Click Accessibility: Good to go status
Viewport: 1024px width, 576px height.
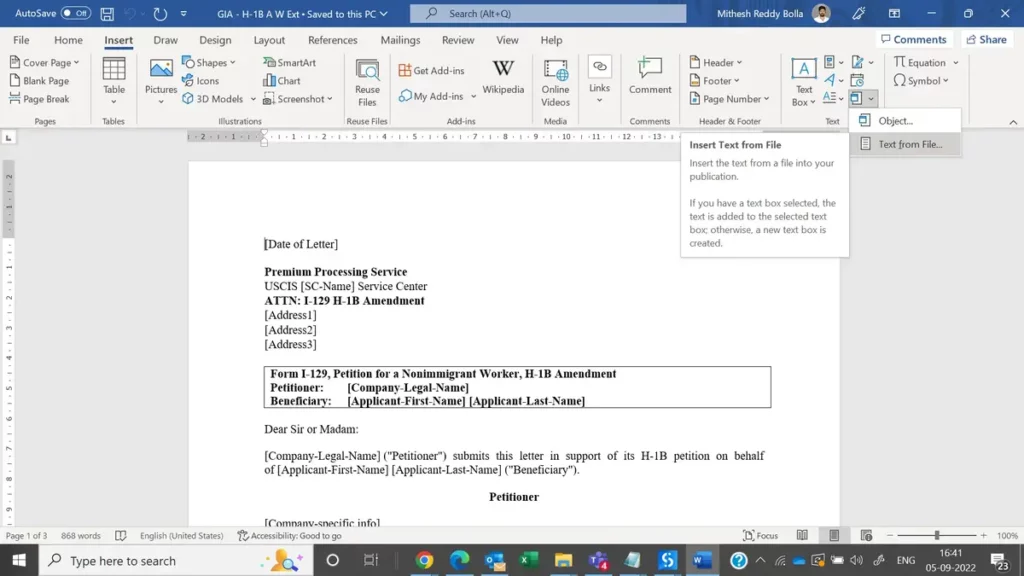(x=289, y=536)
